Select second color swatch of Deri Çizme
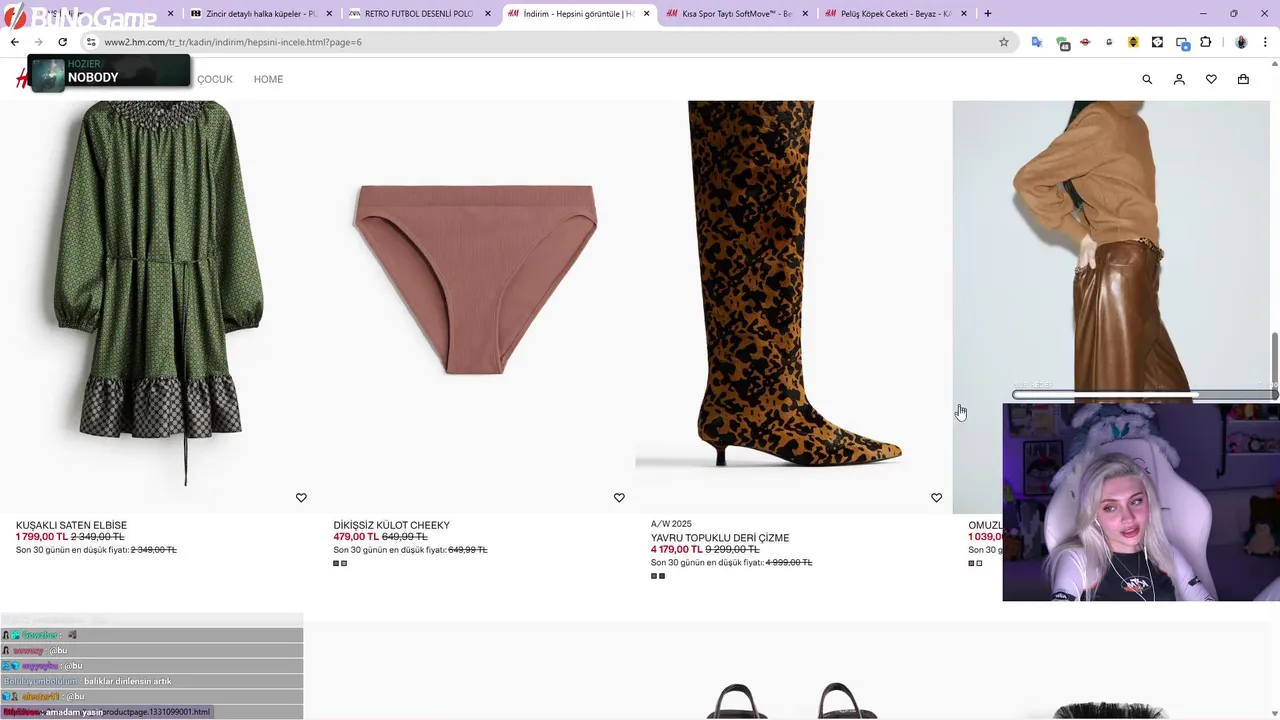The height and width of the screenshot is (720, 1280). click(662, 576)
